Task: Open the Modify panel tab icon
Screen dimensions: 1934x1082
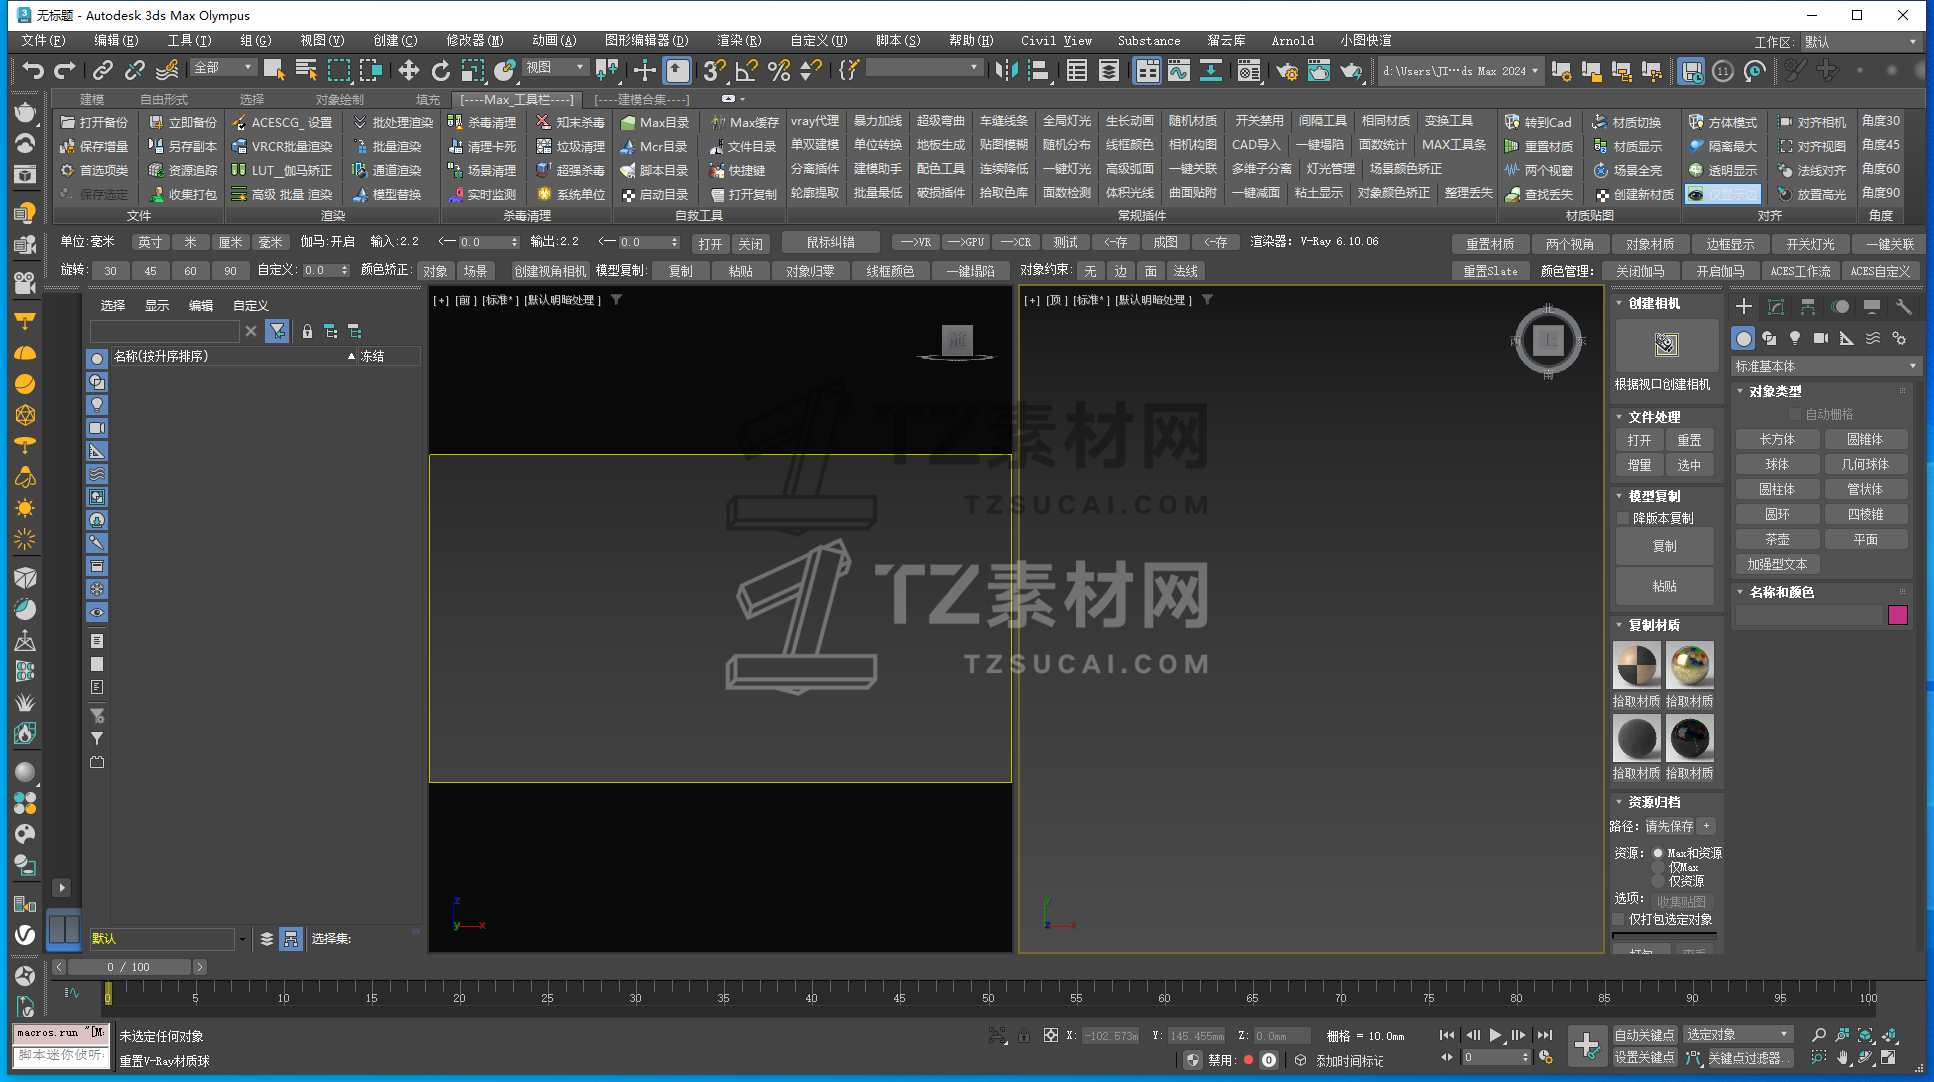Action: (x=1776, y=307)
